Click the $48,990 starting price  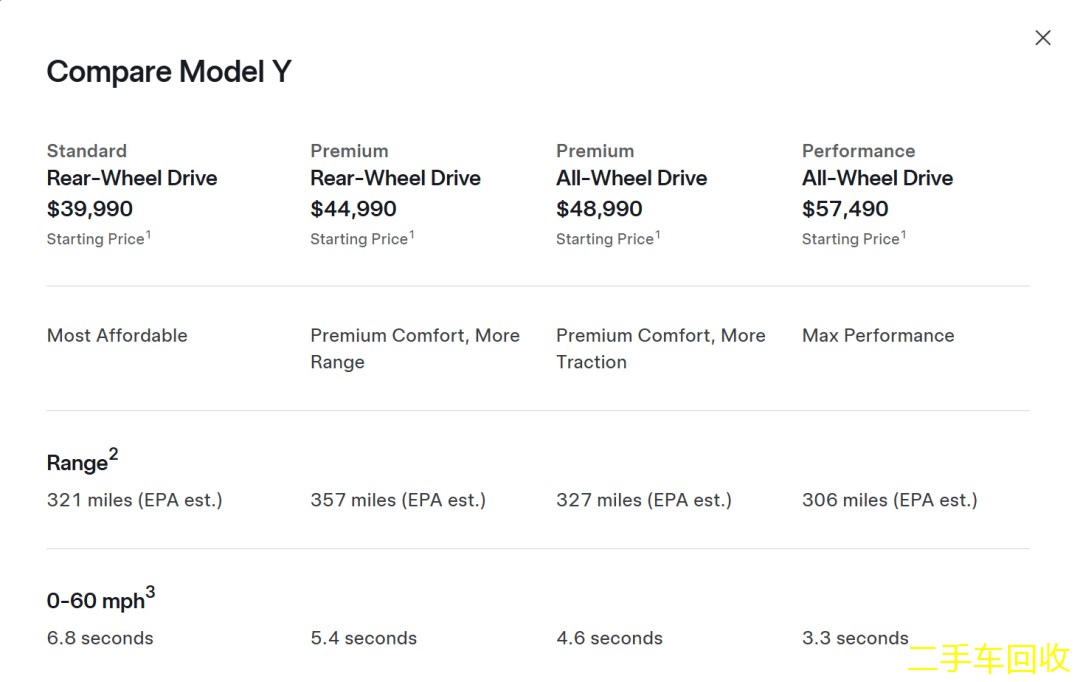599,209
